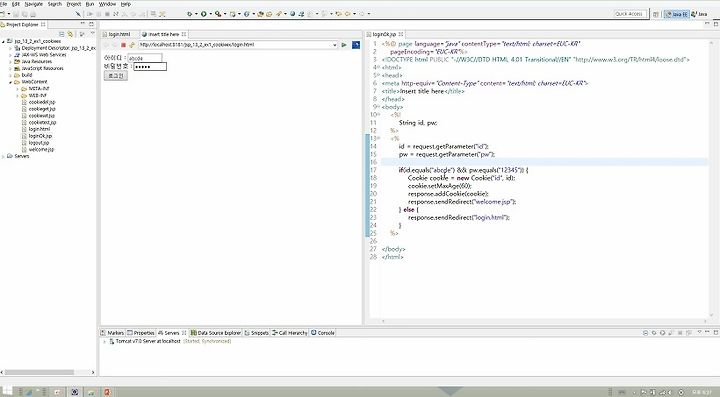Open the Navigate menu
This screenshot has width=720, height=397.
point(34,4)
